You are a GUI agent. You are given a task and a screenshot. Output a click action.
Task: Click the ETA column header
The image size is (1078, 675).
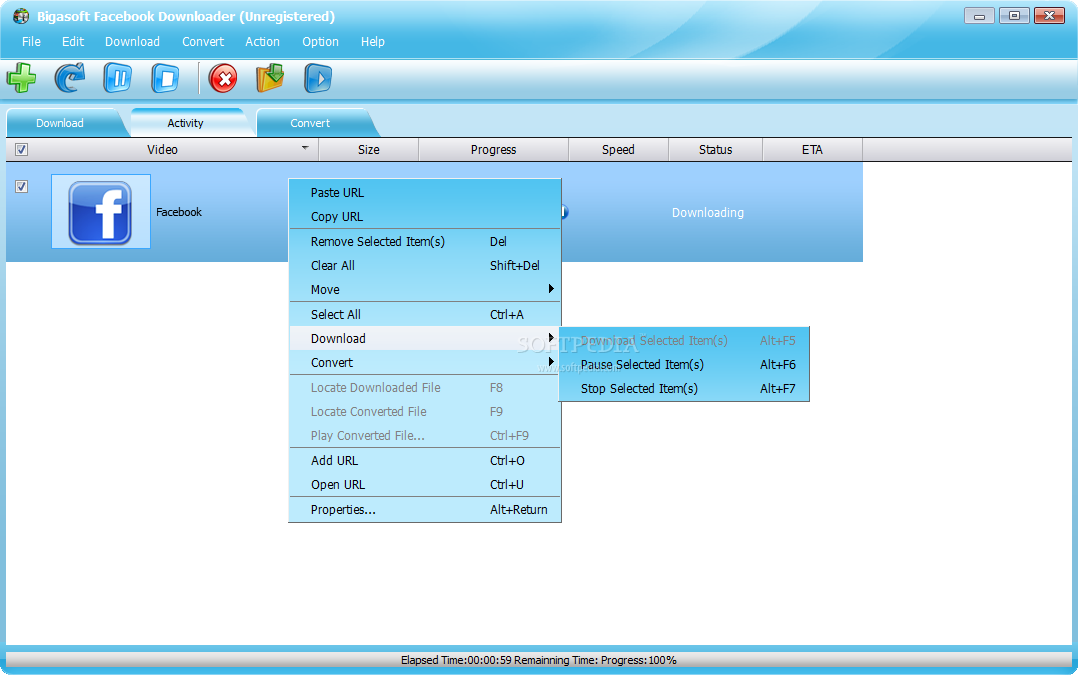click(x=812, y=149)
